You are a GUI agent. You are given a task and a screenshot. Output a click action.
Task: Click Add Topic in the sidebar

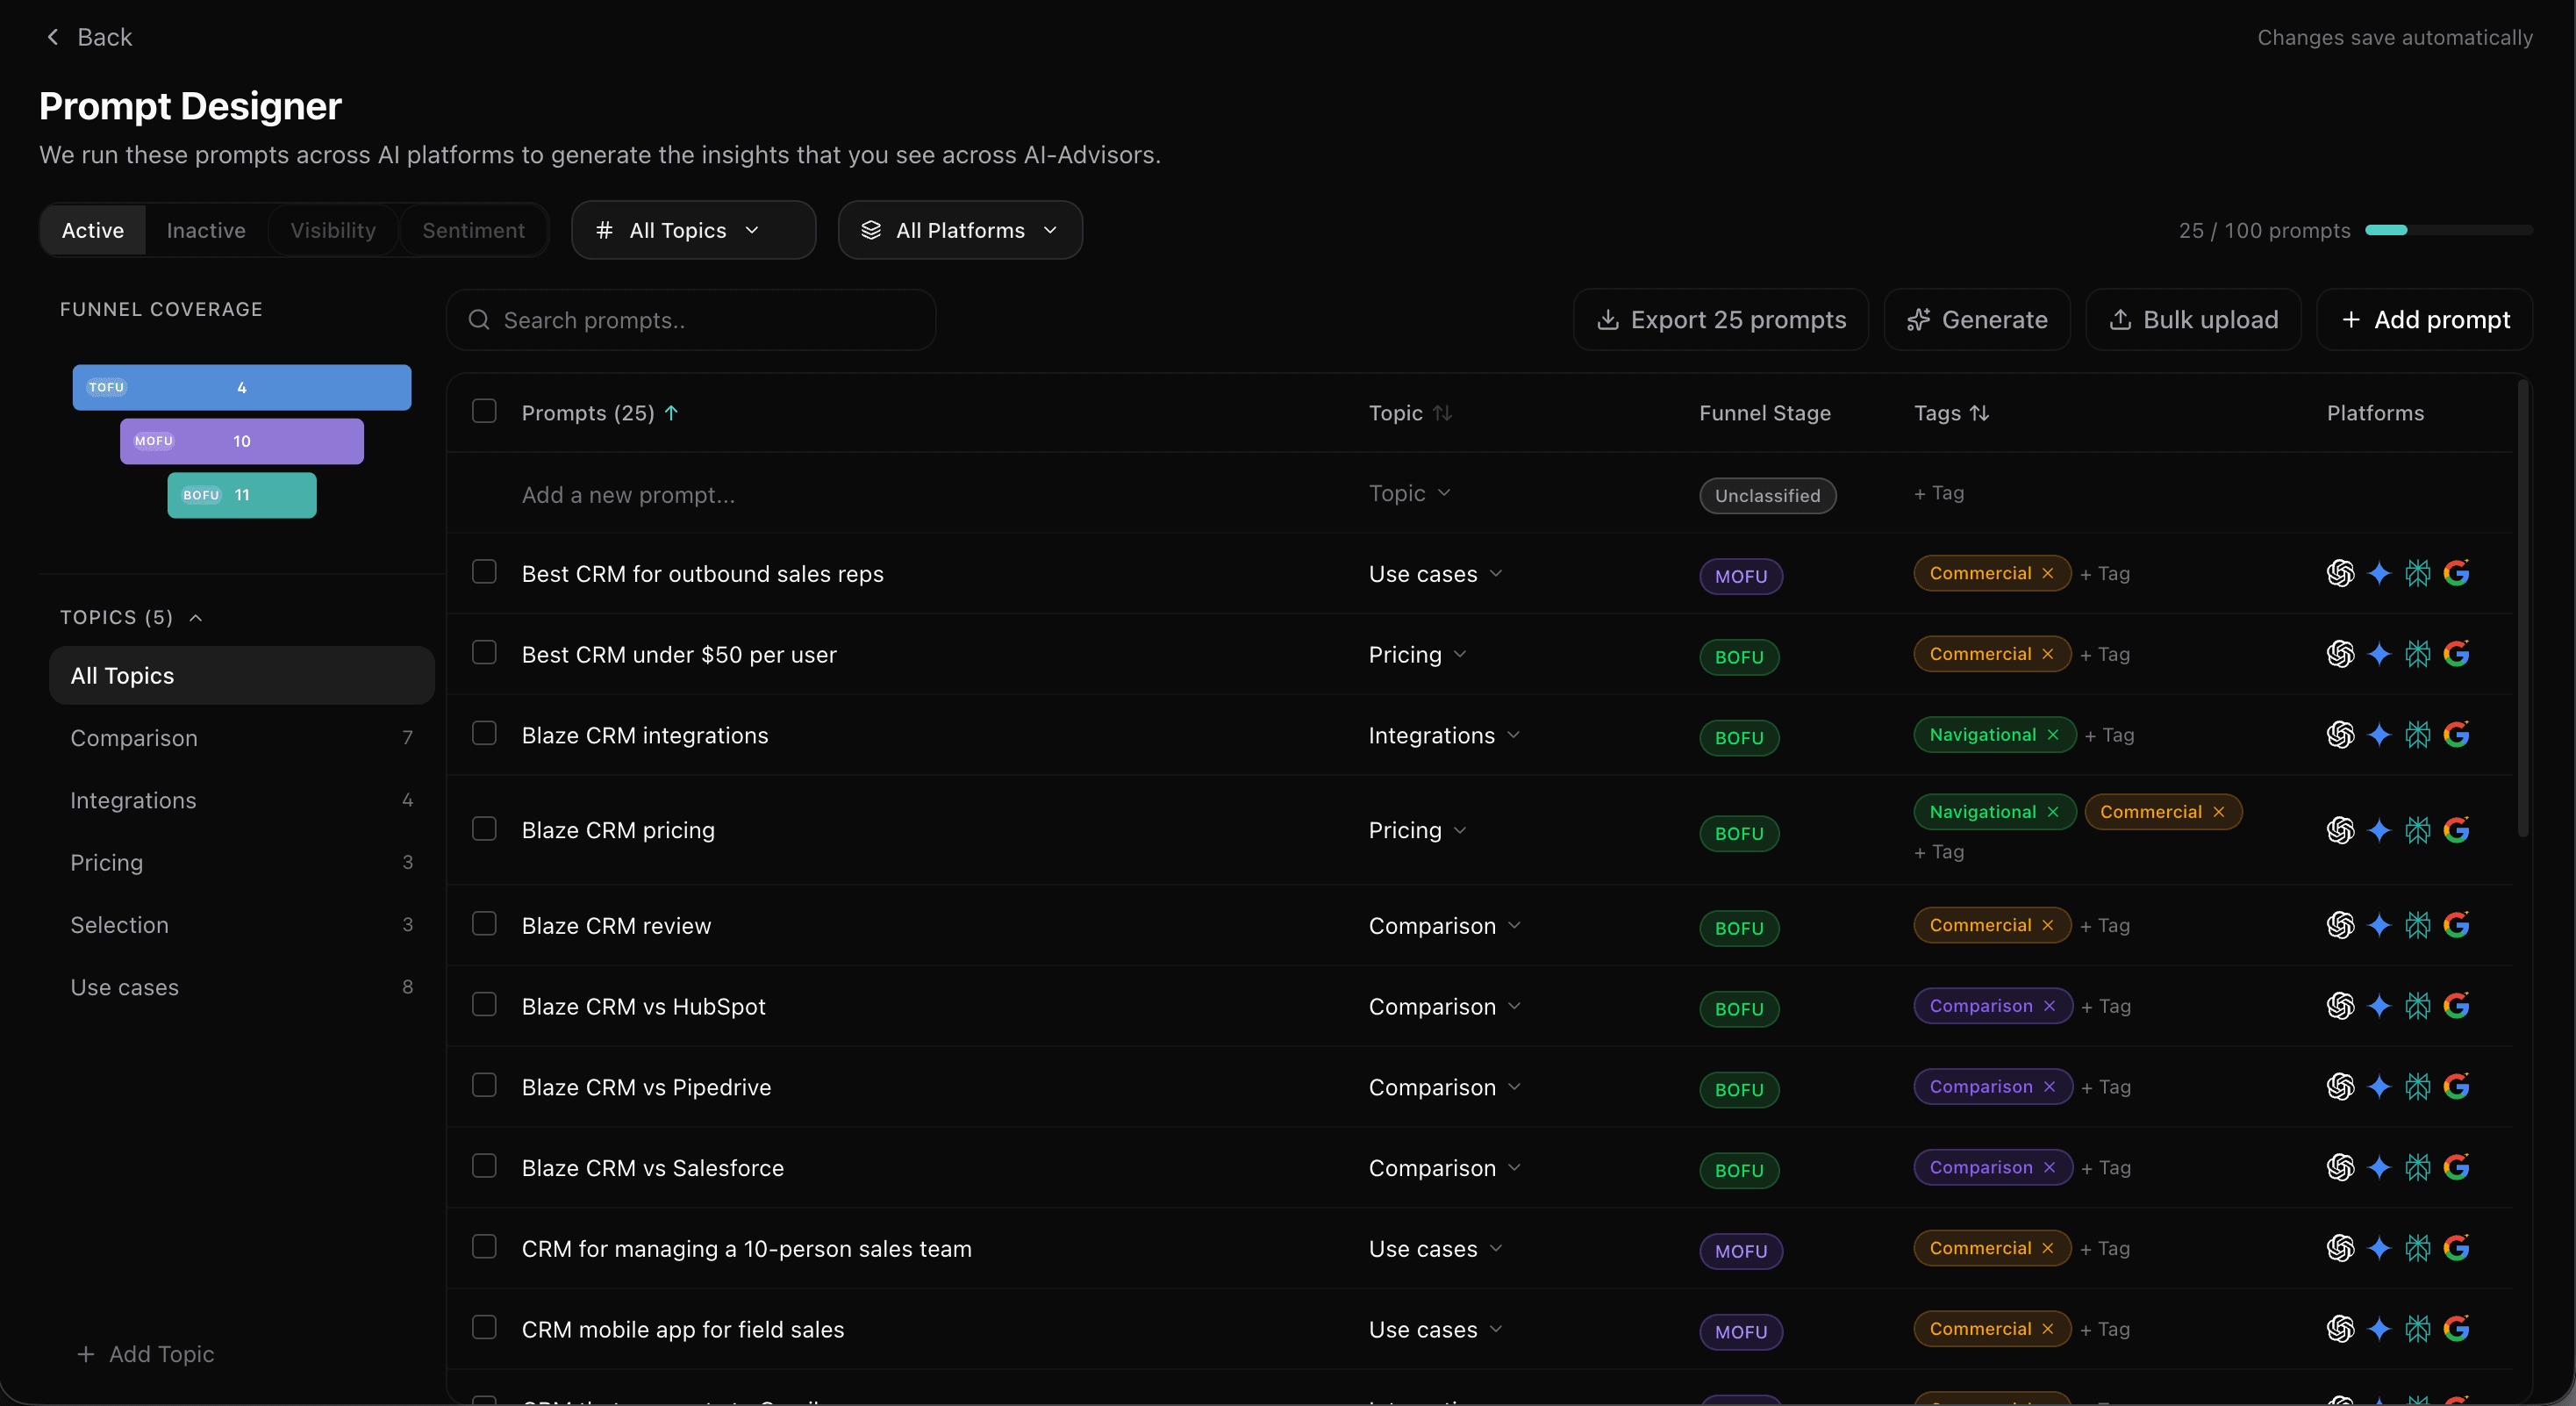point(145,1354)
